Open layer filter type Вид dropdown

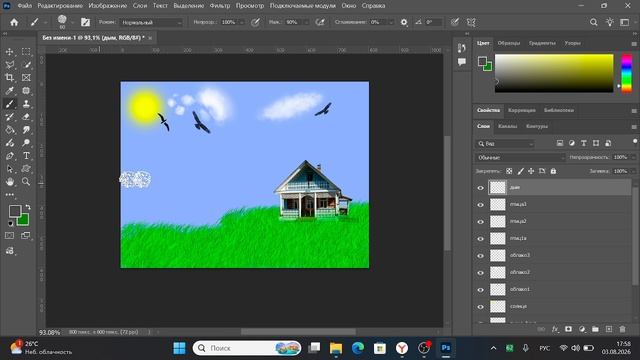pos(505,144)
